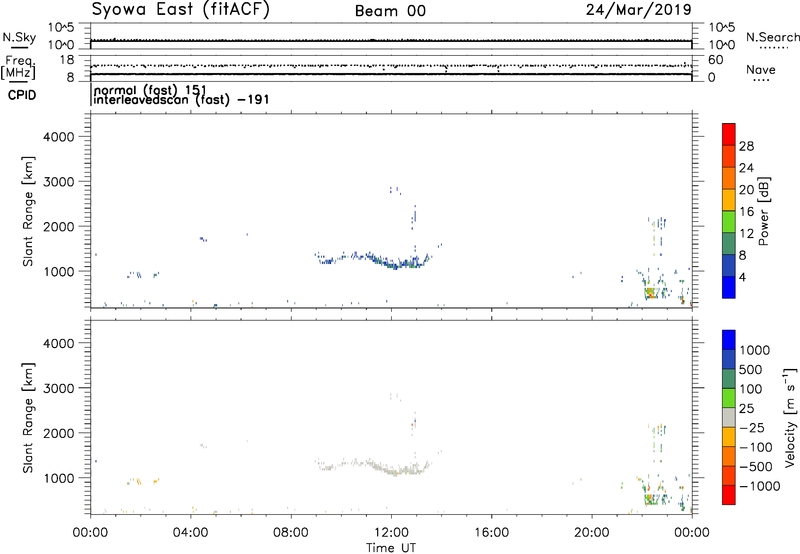Click the "04:00" time tick label
Image resolution: width=800 pixels, height=554 pixels.
pyautogui.click(x=190, y=533)
